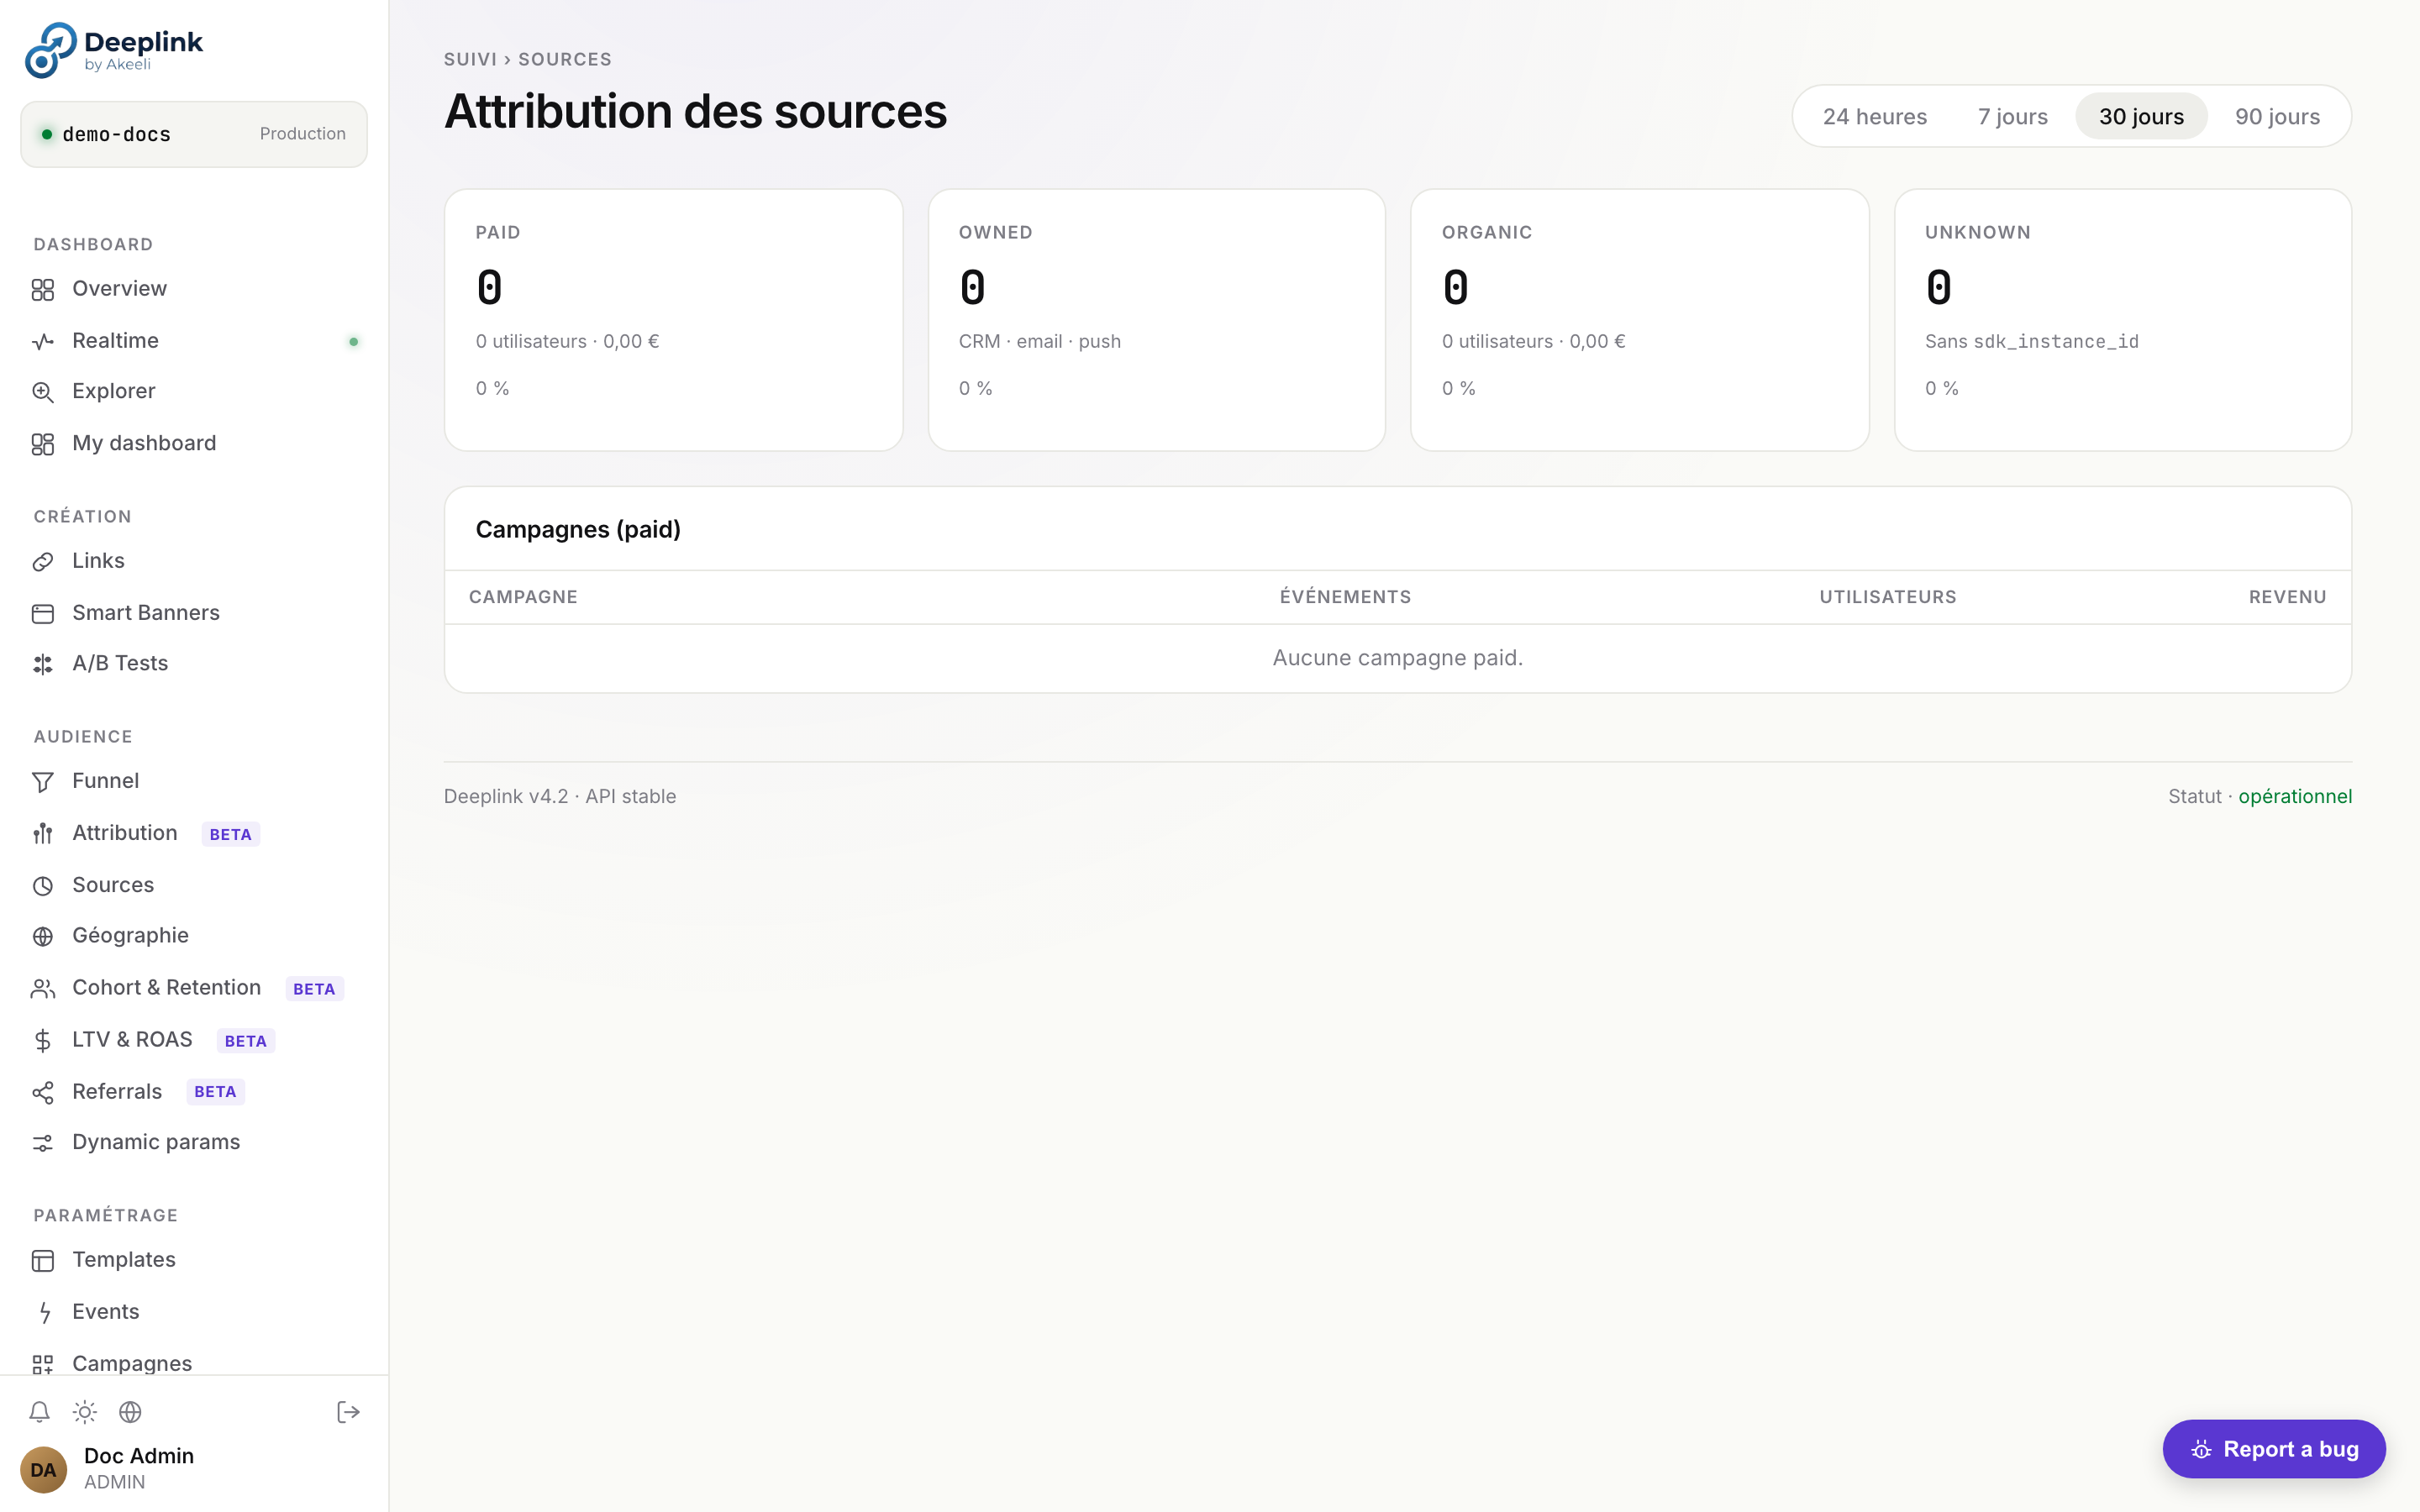Go to Sources page
This screenshot has width=2420, height=1512.
click(x=194, y=885)
